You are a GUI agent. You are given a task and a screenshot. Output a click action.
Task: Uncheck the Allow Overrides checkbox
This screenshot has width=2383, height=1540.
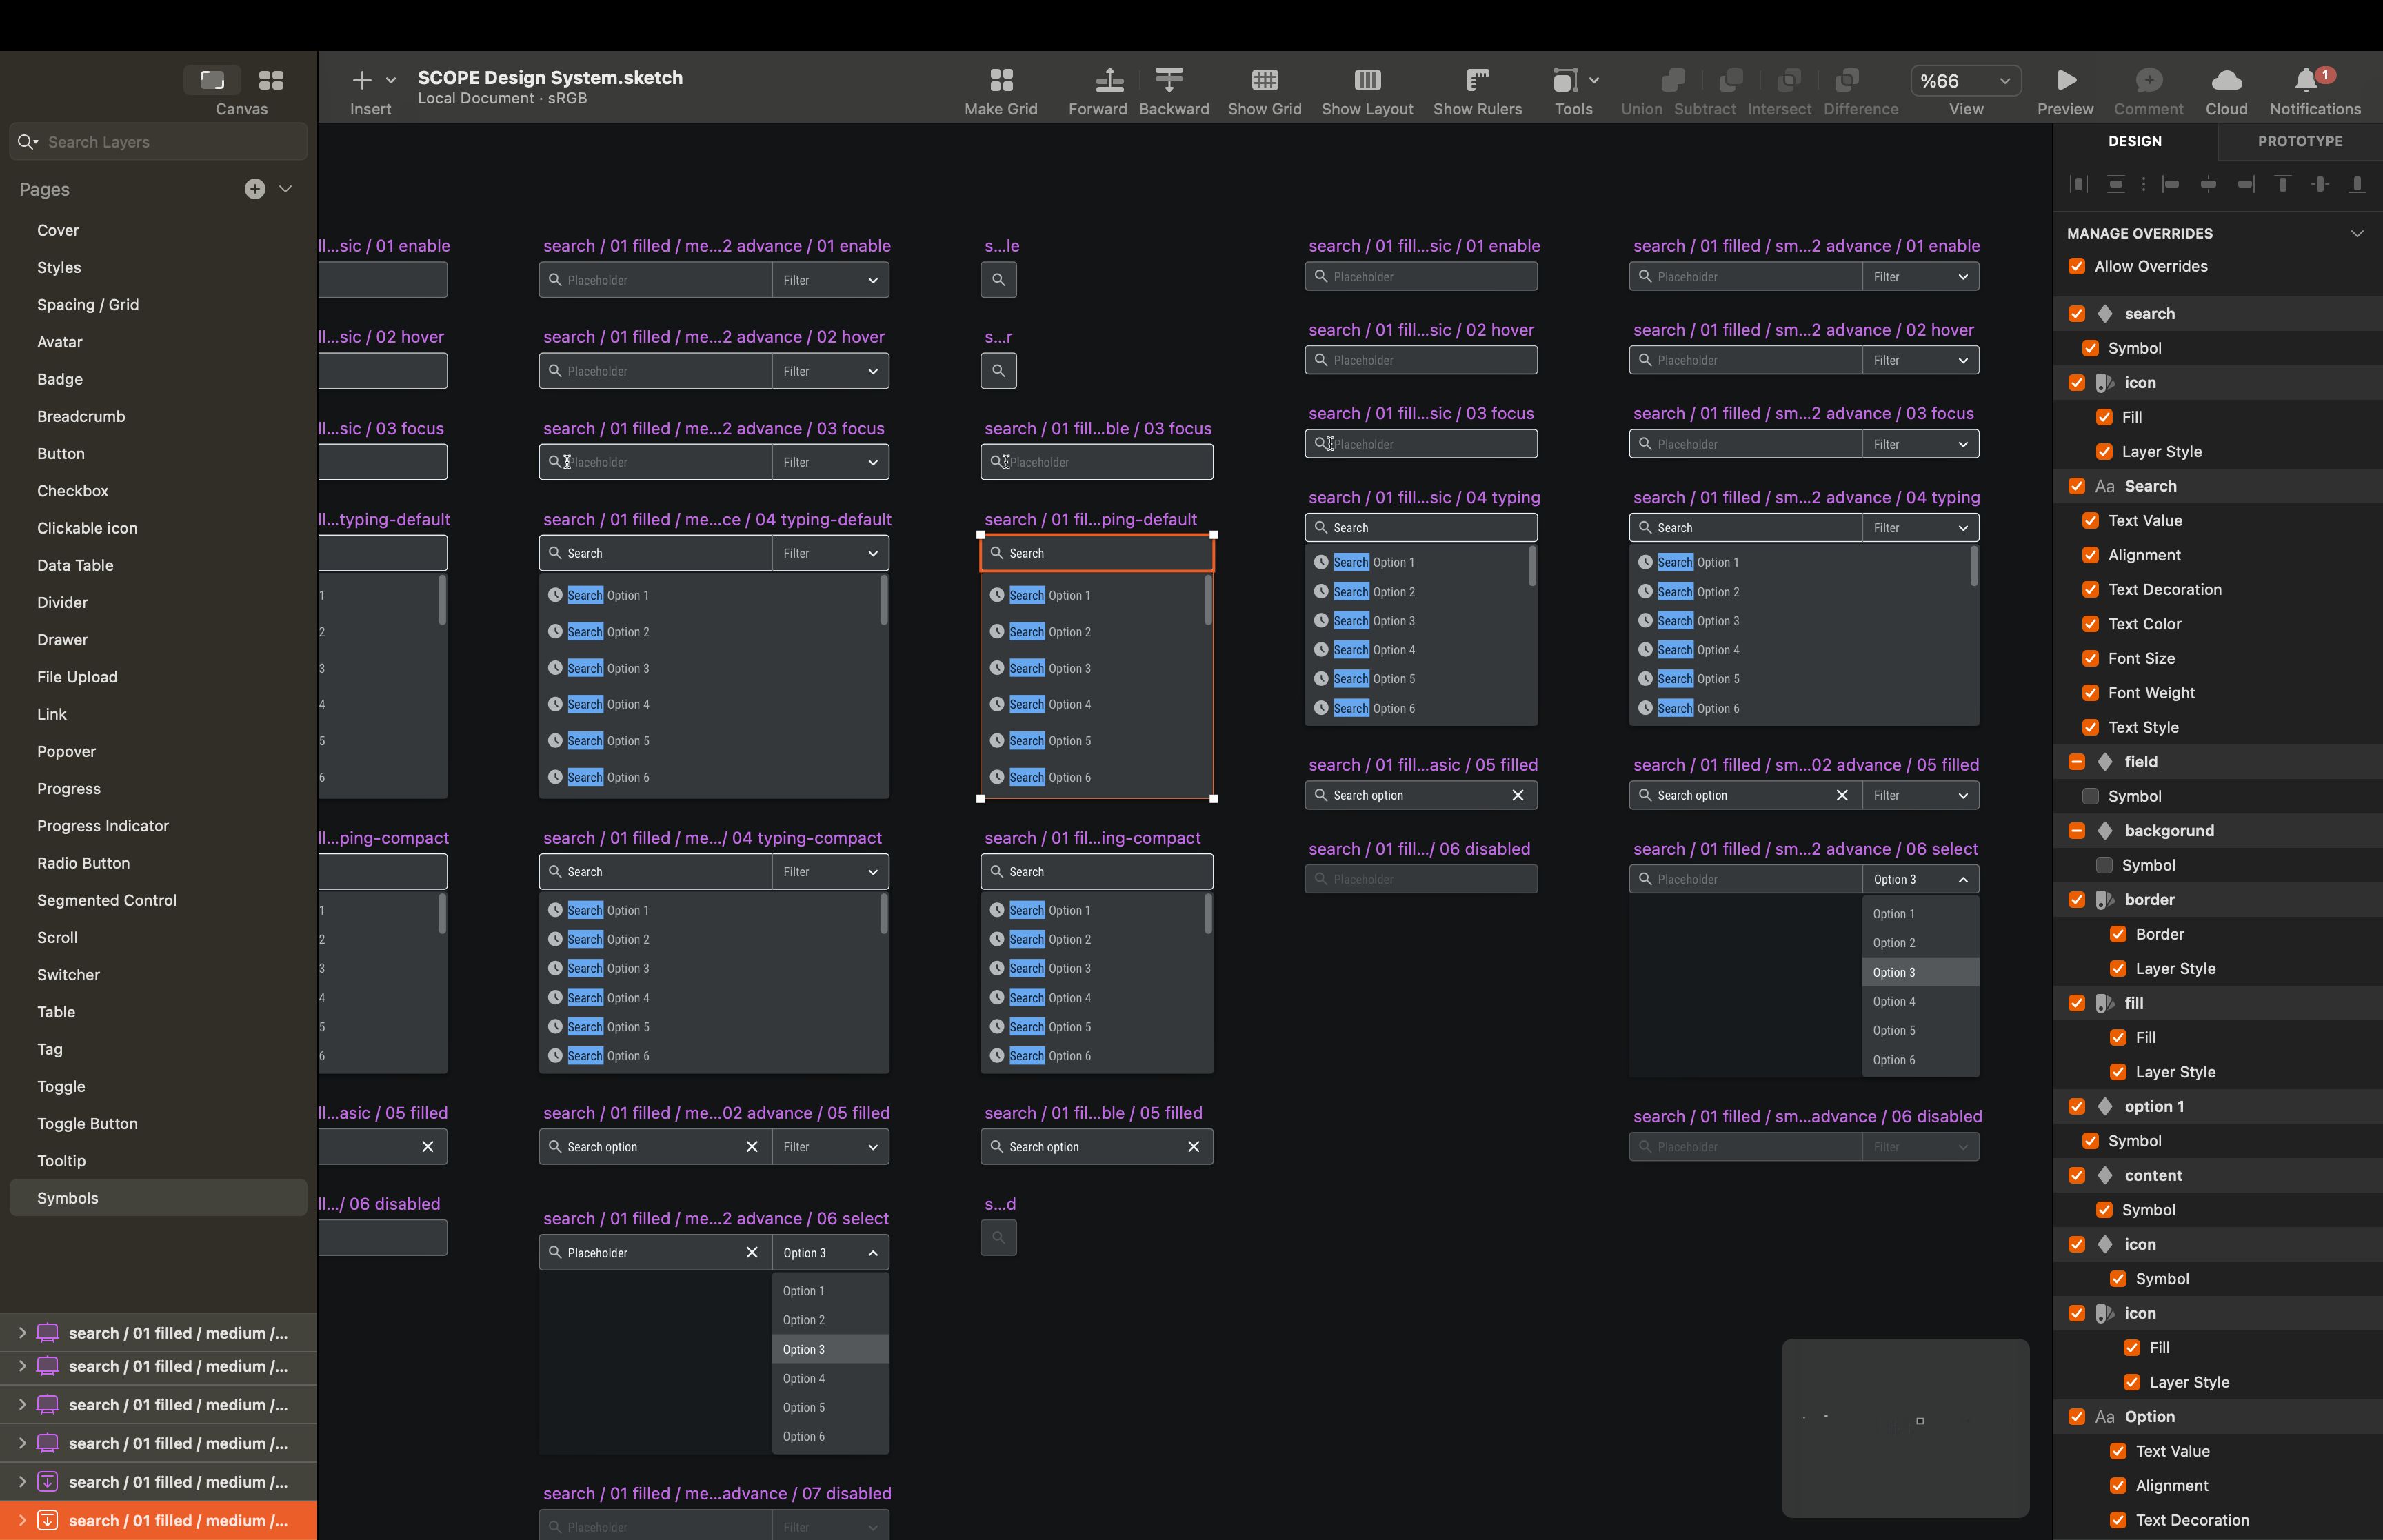tap(2077, 266)
